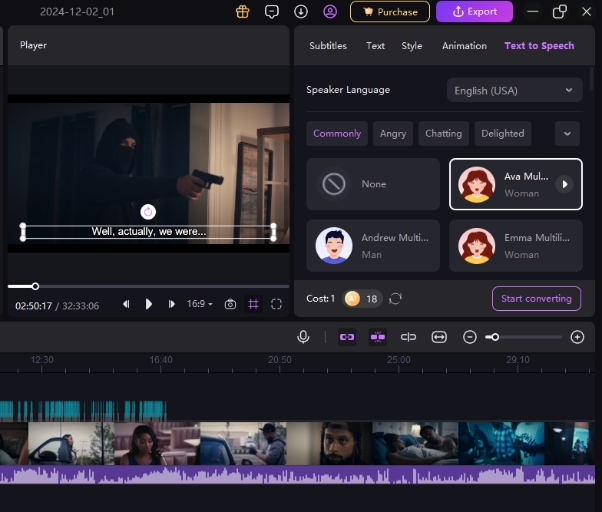The image size is (602, 512).
Task: Preview the Ava voice with play icon
Action: pyautogui.click(x=564, y=184)
